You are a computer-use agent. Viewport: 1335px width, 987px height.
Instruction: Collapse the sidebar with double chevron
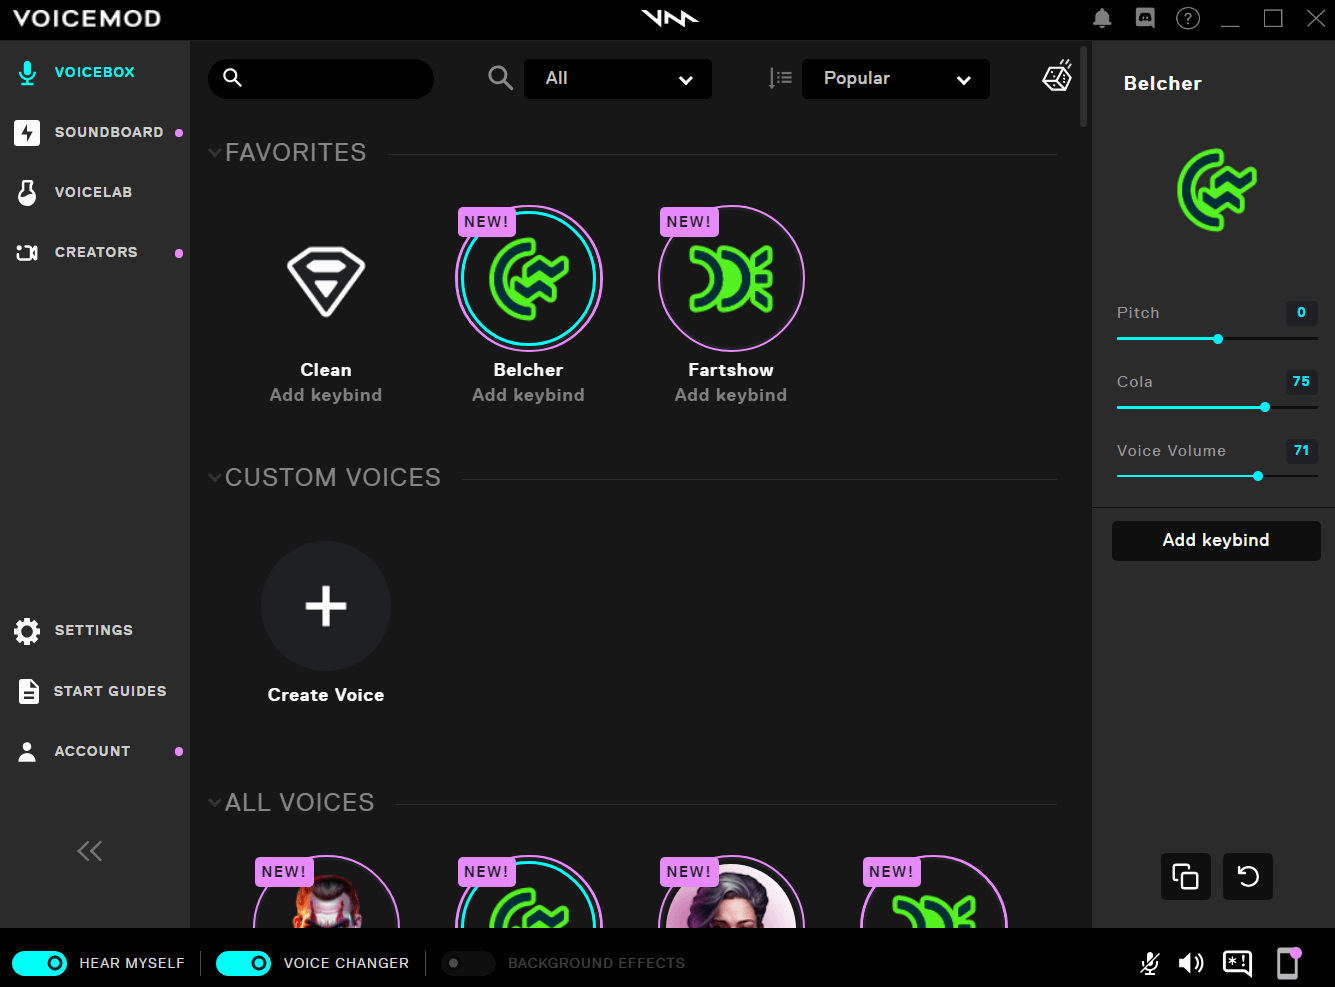click(x=90, y=851)
